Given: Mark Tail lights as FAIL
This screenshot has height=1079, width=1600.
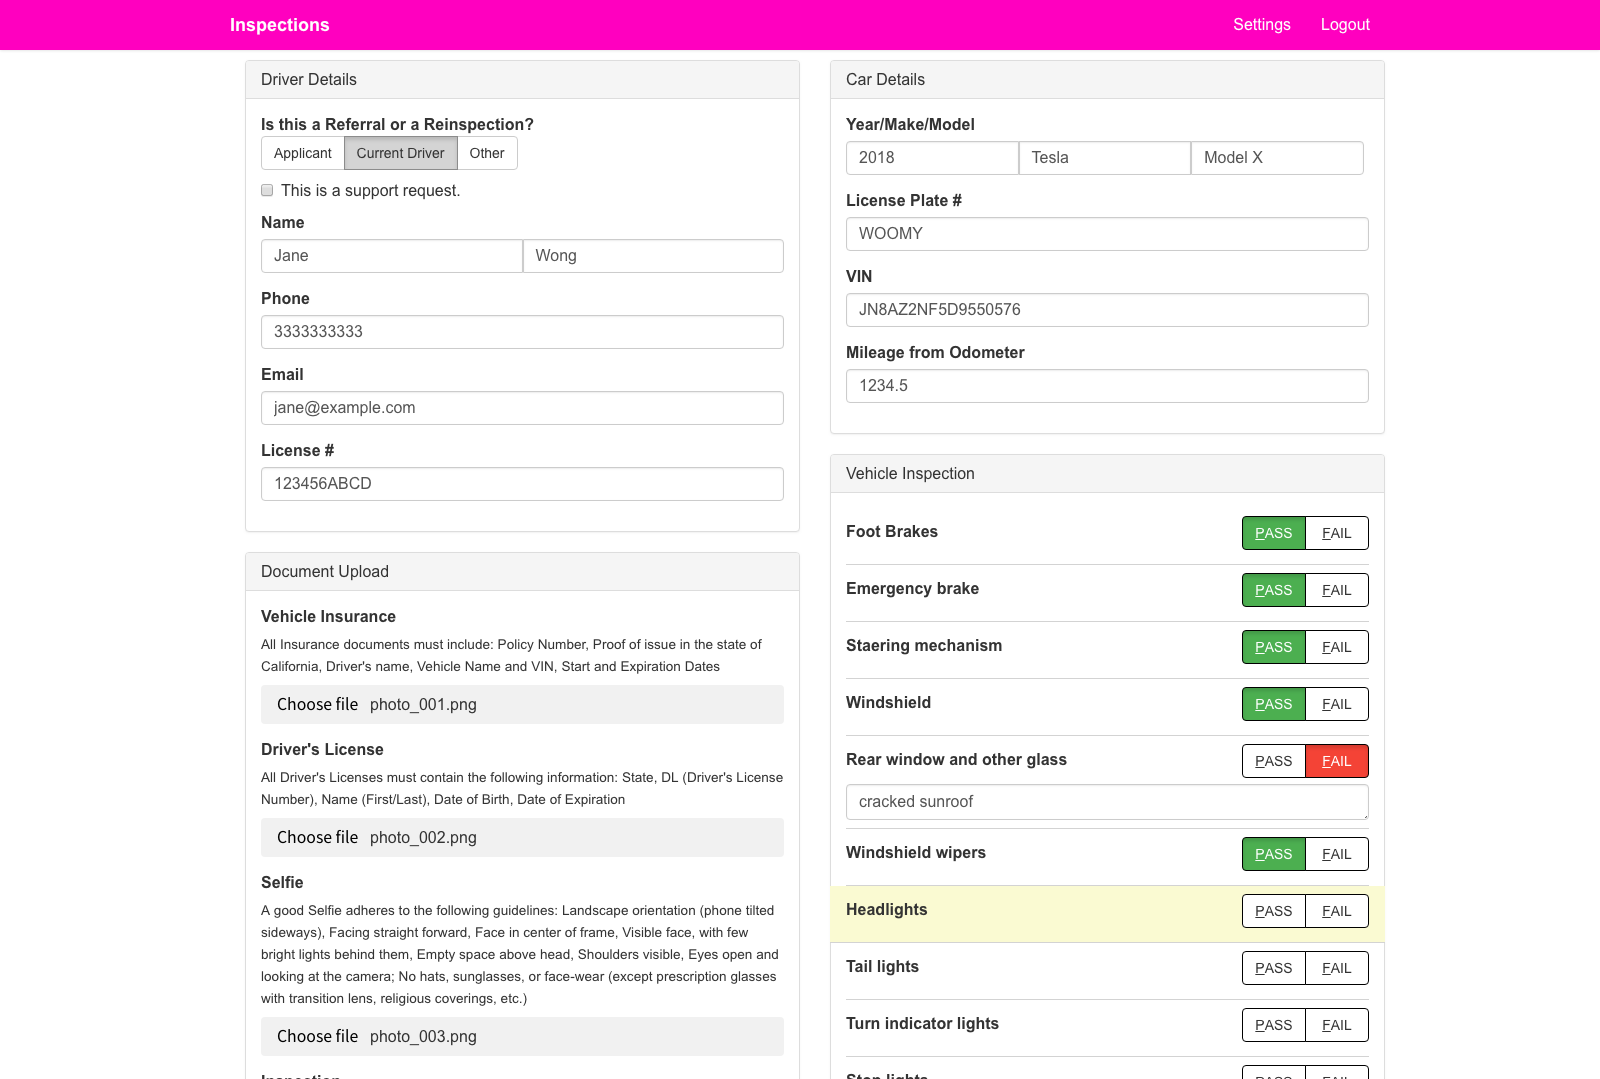Looking at the screenshot, I should 1336,968.
